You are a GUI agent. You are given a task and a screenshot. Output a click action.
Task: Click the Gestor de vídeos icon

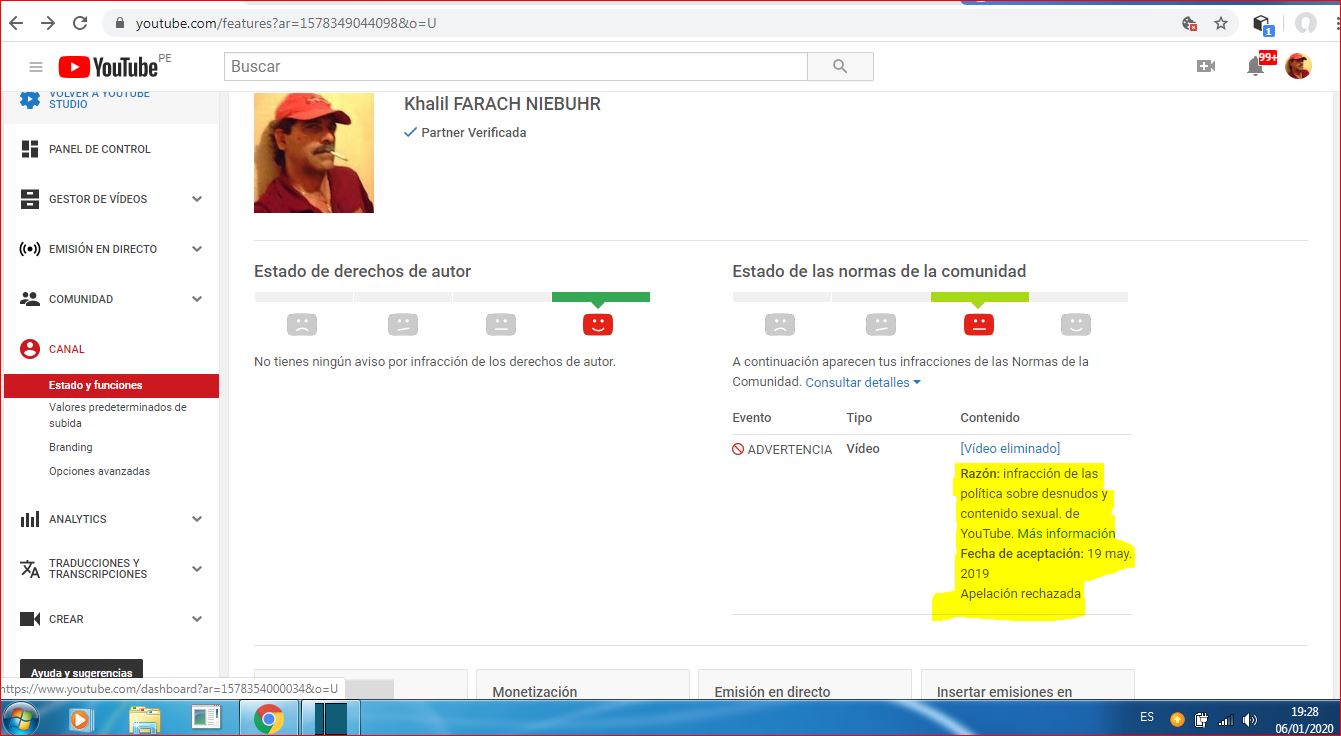tap(30, 199)
